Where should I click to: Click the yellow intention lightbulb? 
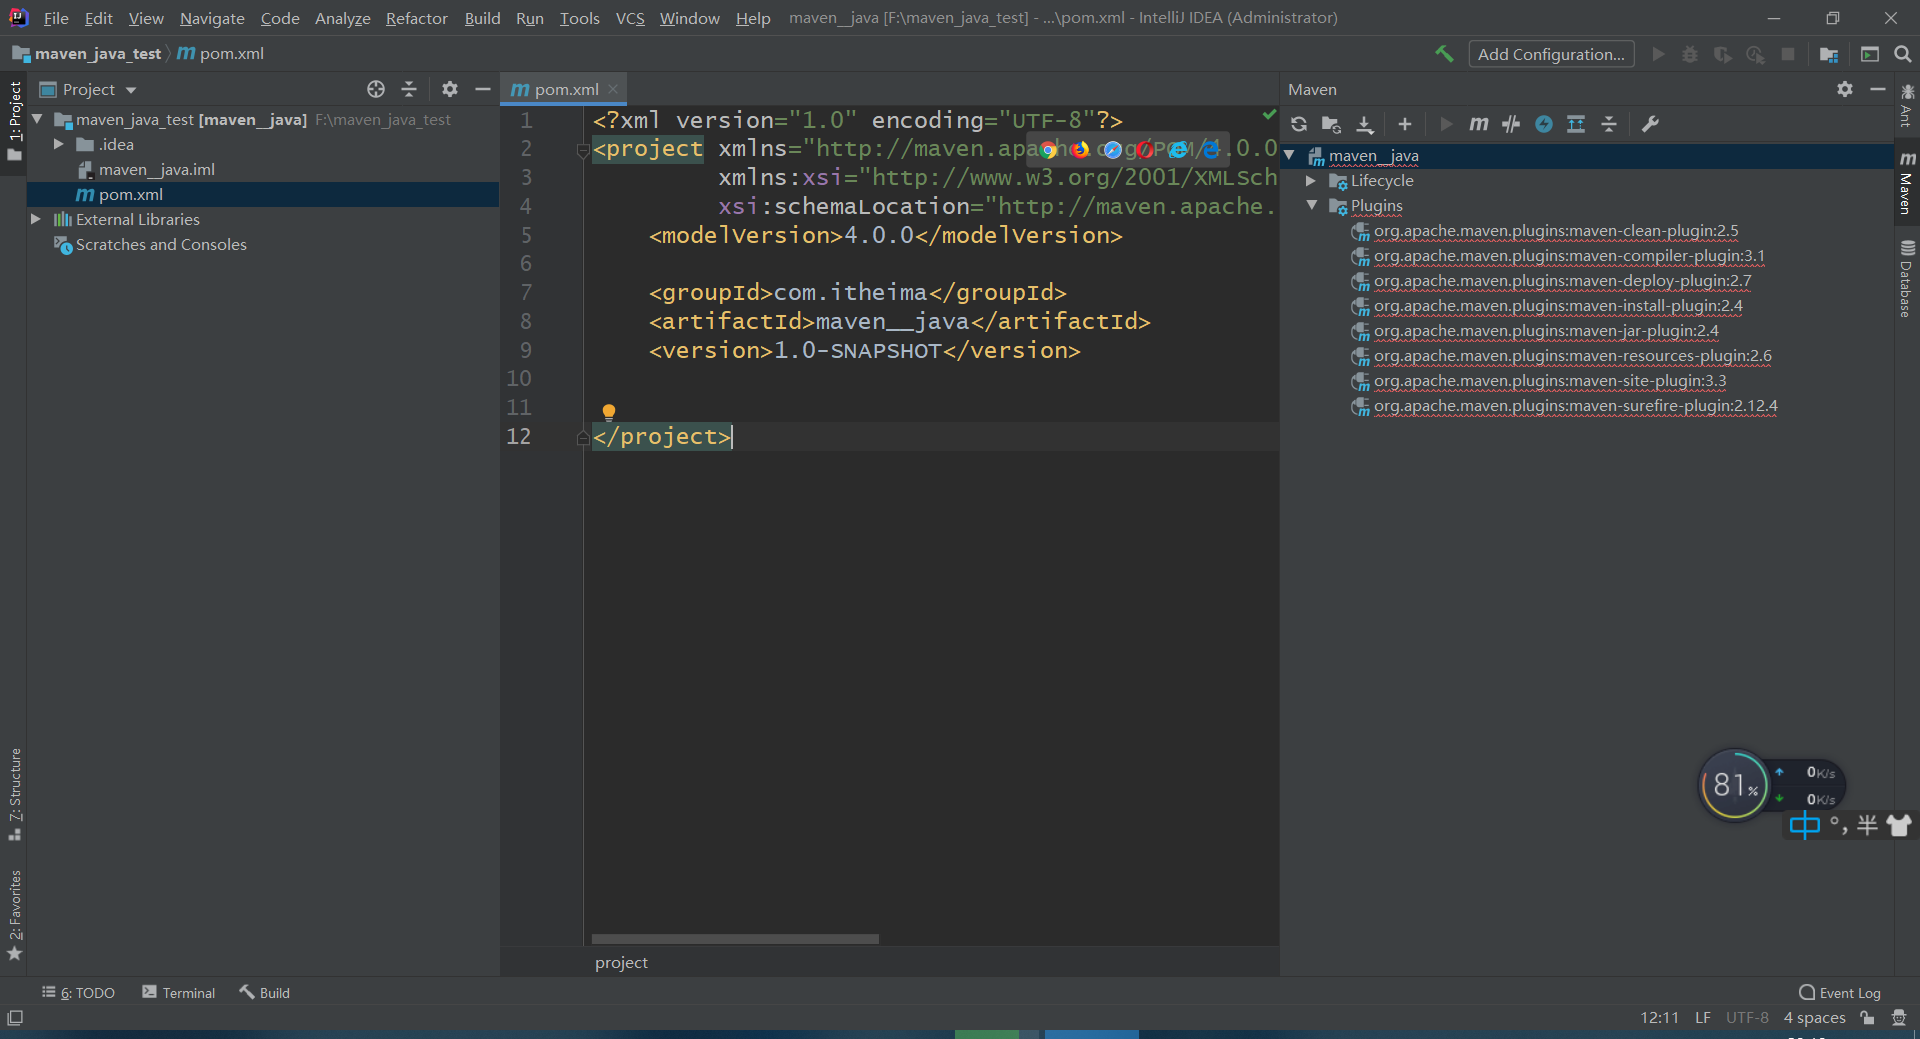(609, 412)
